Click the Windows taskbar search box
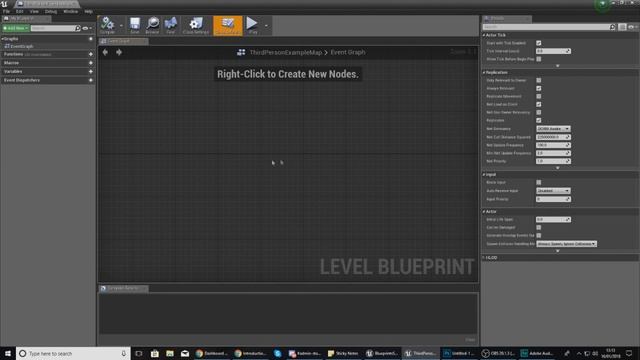The height and width of the screenshot is (360, 640). click(x=73, y=353)
